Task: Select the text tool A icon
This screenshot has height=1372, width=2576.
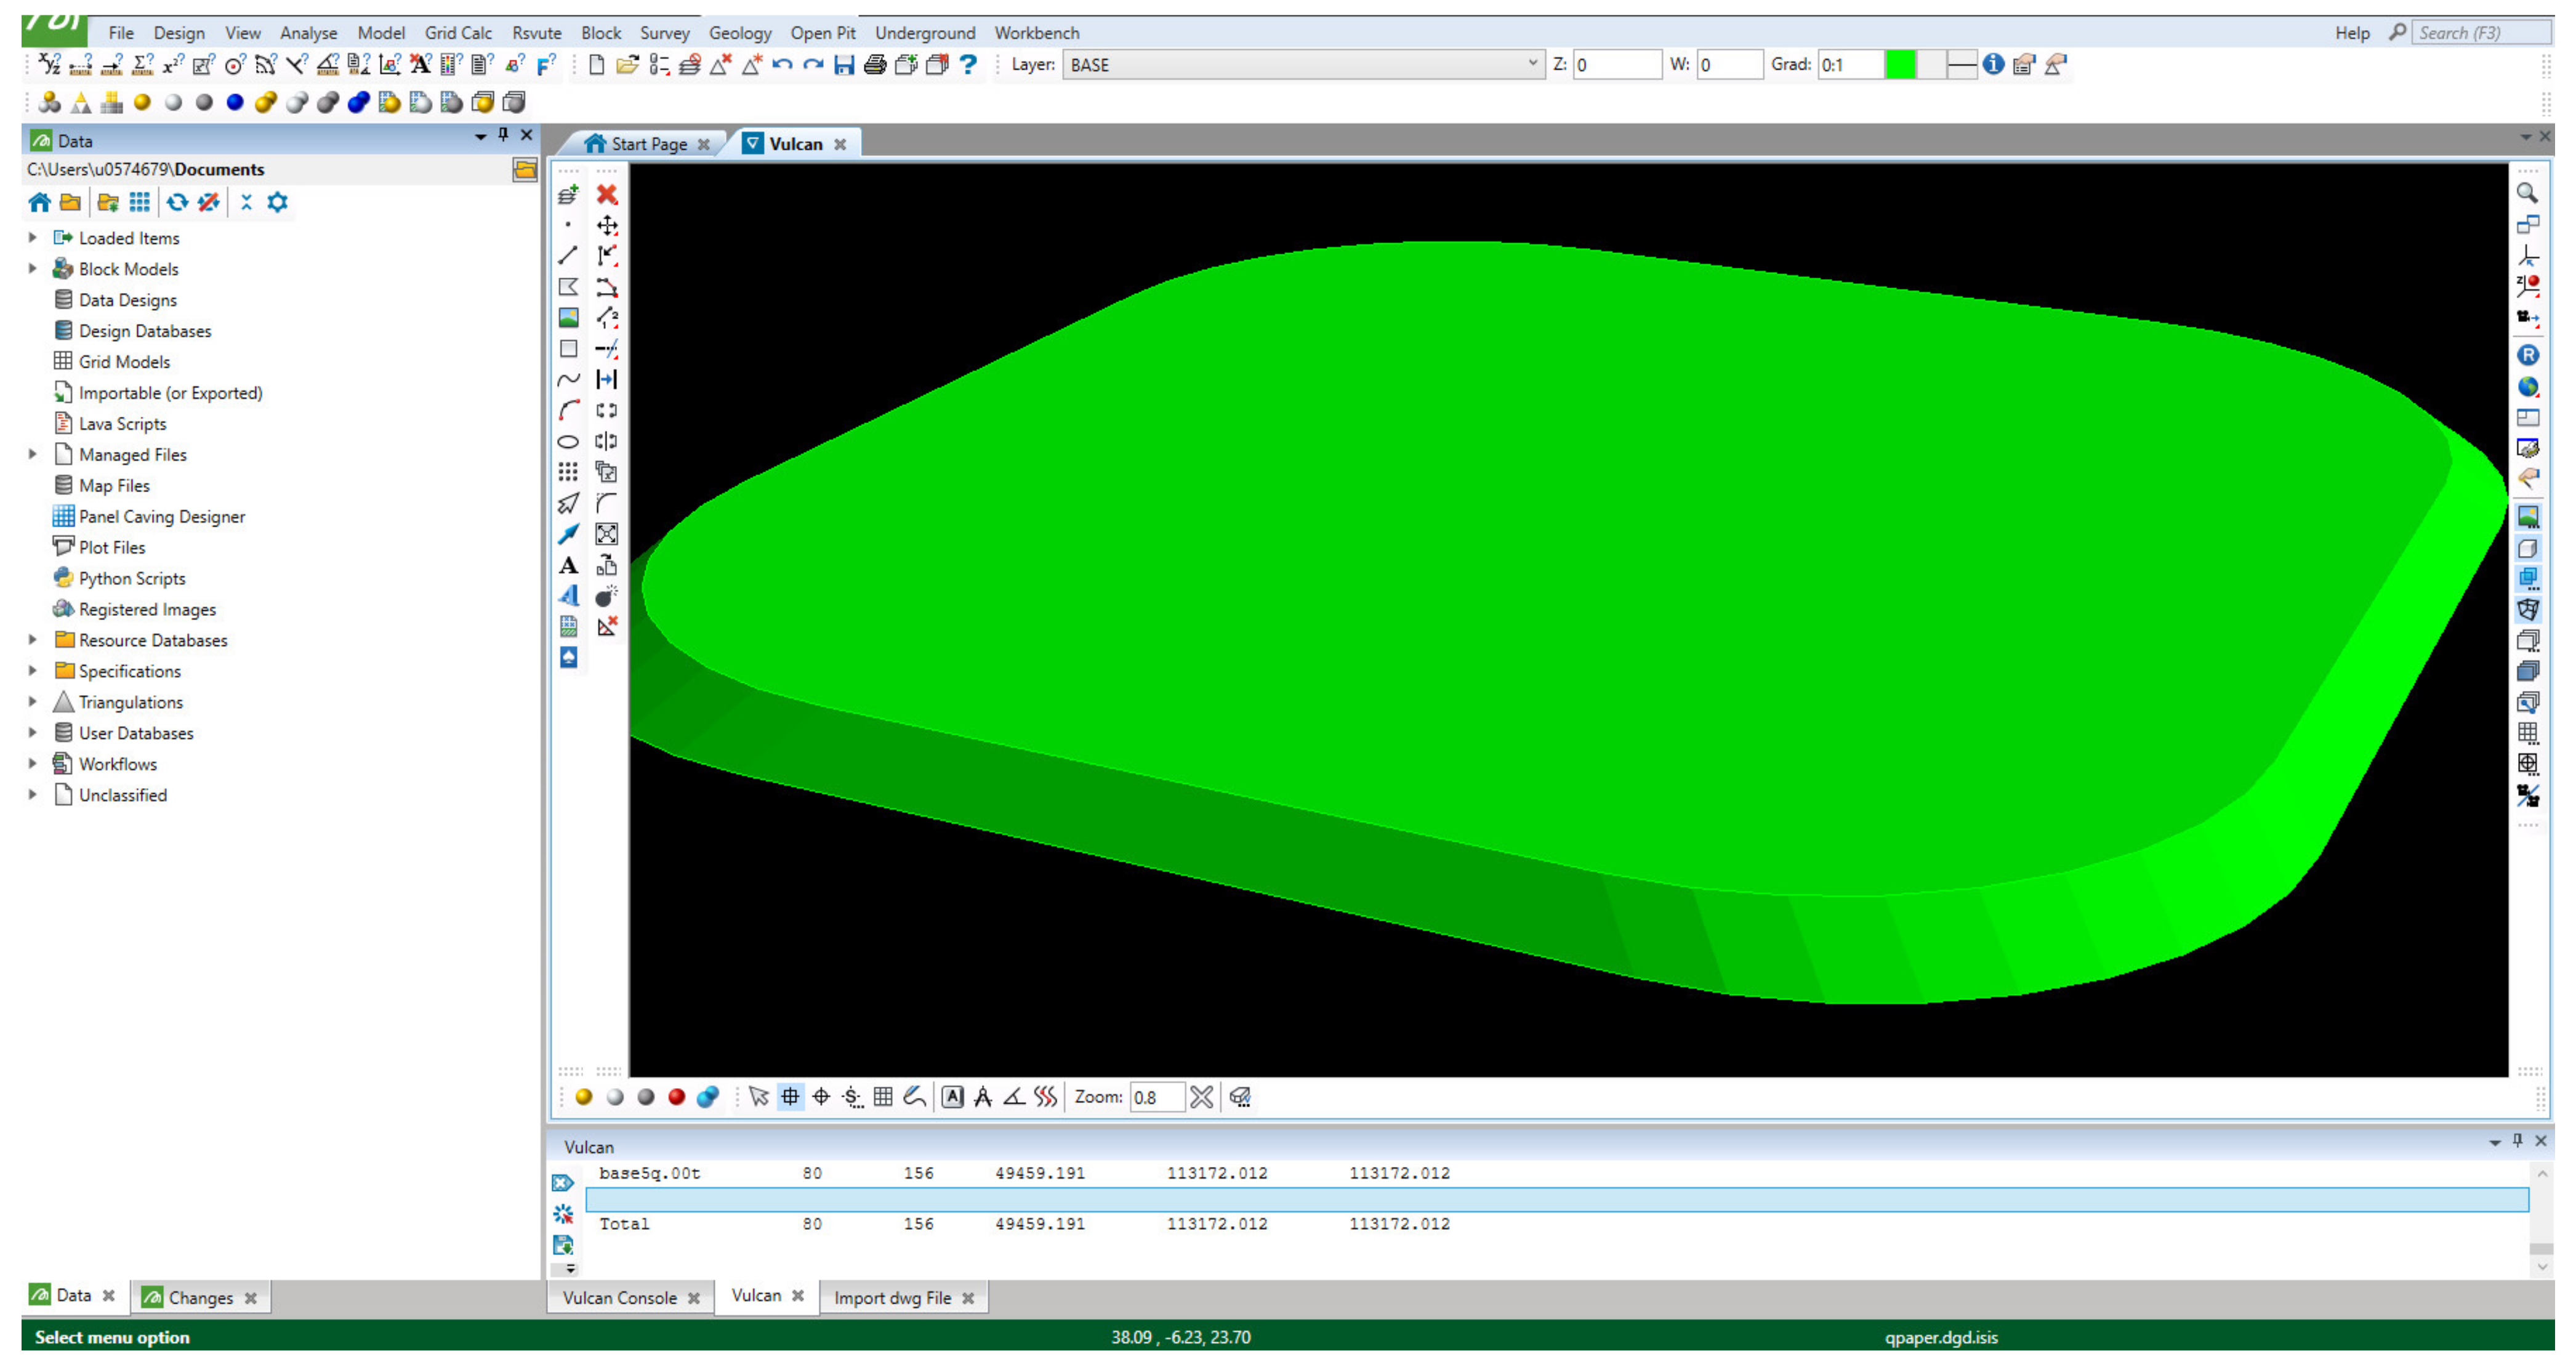Action: tap(568, 566)
